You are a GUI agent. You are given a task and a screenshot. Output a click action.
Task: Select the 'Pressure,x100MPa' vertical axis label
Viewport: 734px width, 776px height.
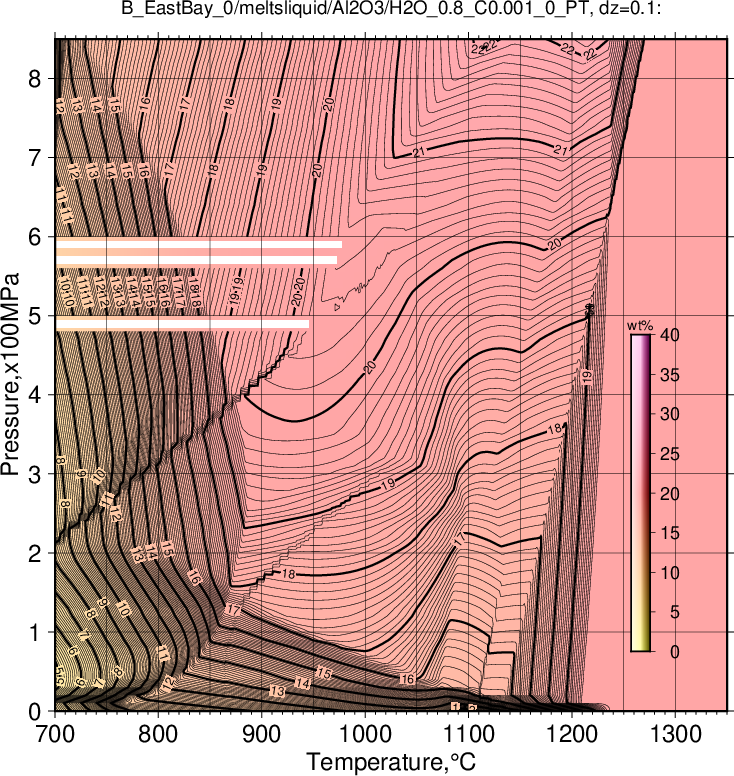point(10,374)
